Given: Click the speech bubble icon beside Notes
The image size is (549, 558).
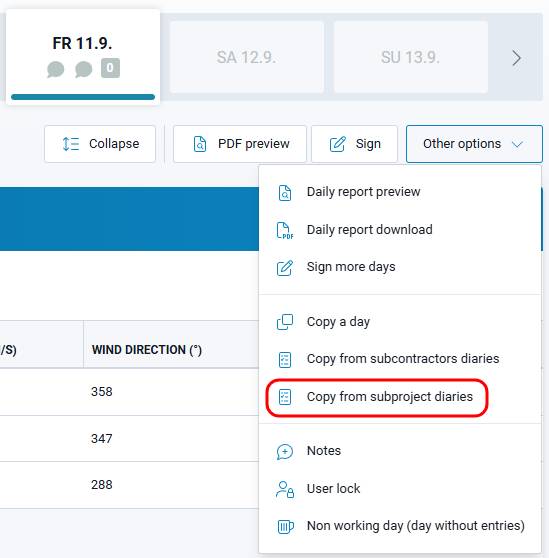Looking at the screenshot, I should [x=285, y=452].
